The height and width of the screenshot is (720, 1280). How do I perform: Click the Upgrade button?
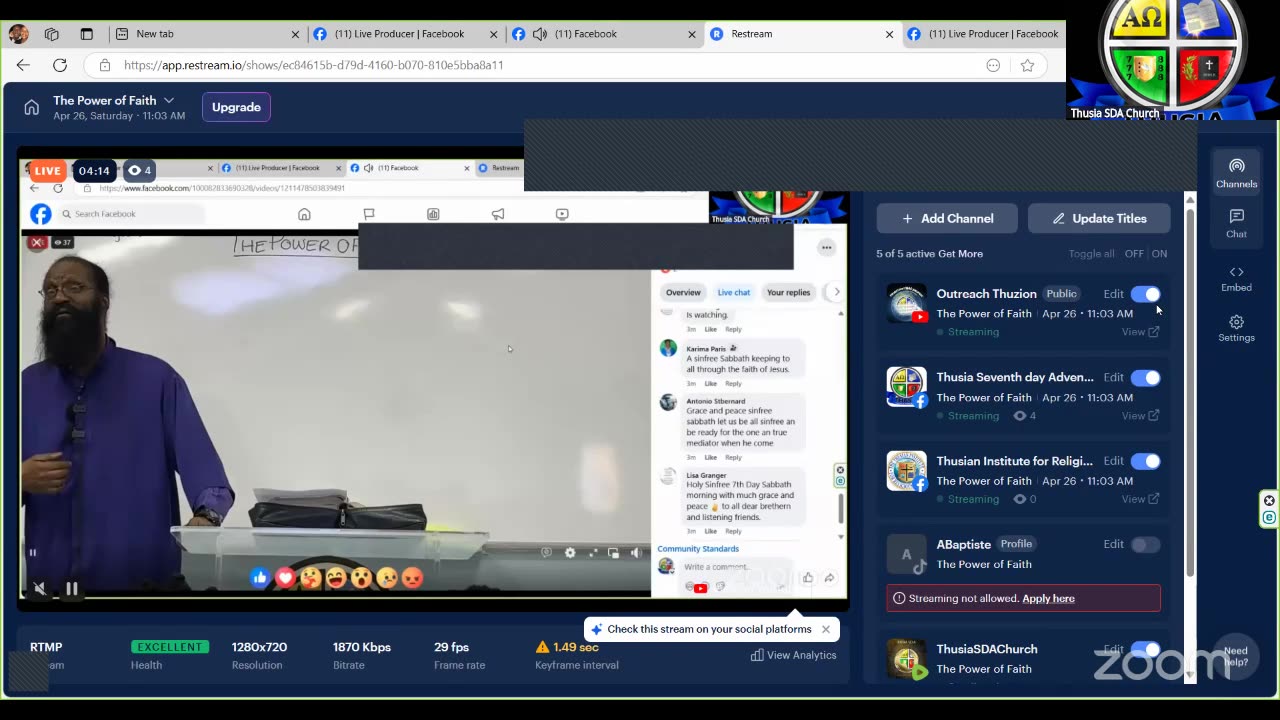236,107
